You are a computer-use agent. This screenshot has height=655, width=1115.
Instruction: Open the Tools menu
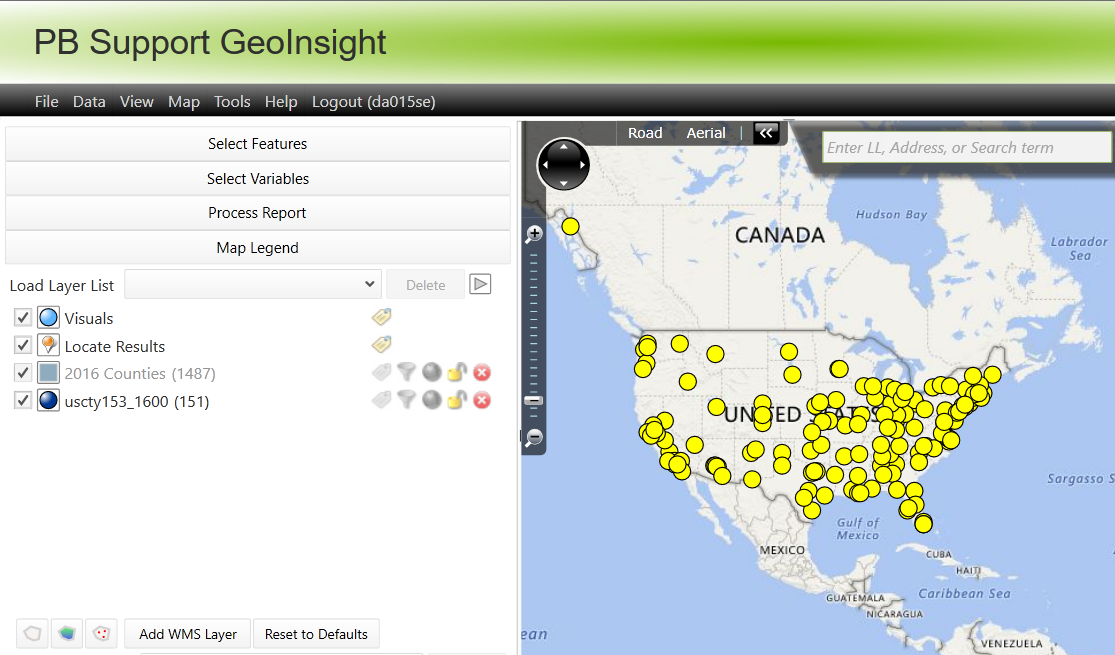(x=232, y=101)
